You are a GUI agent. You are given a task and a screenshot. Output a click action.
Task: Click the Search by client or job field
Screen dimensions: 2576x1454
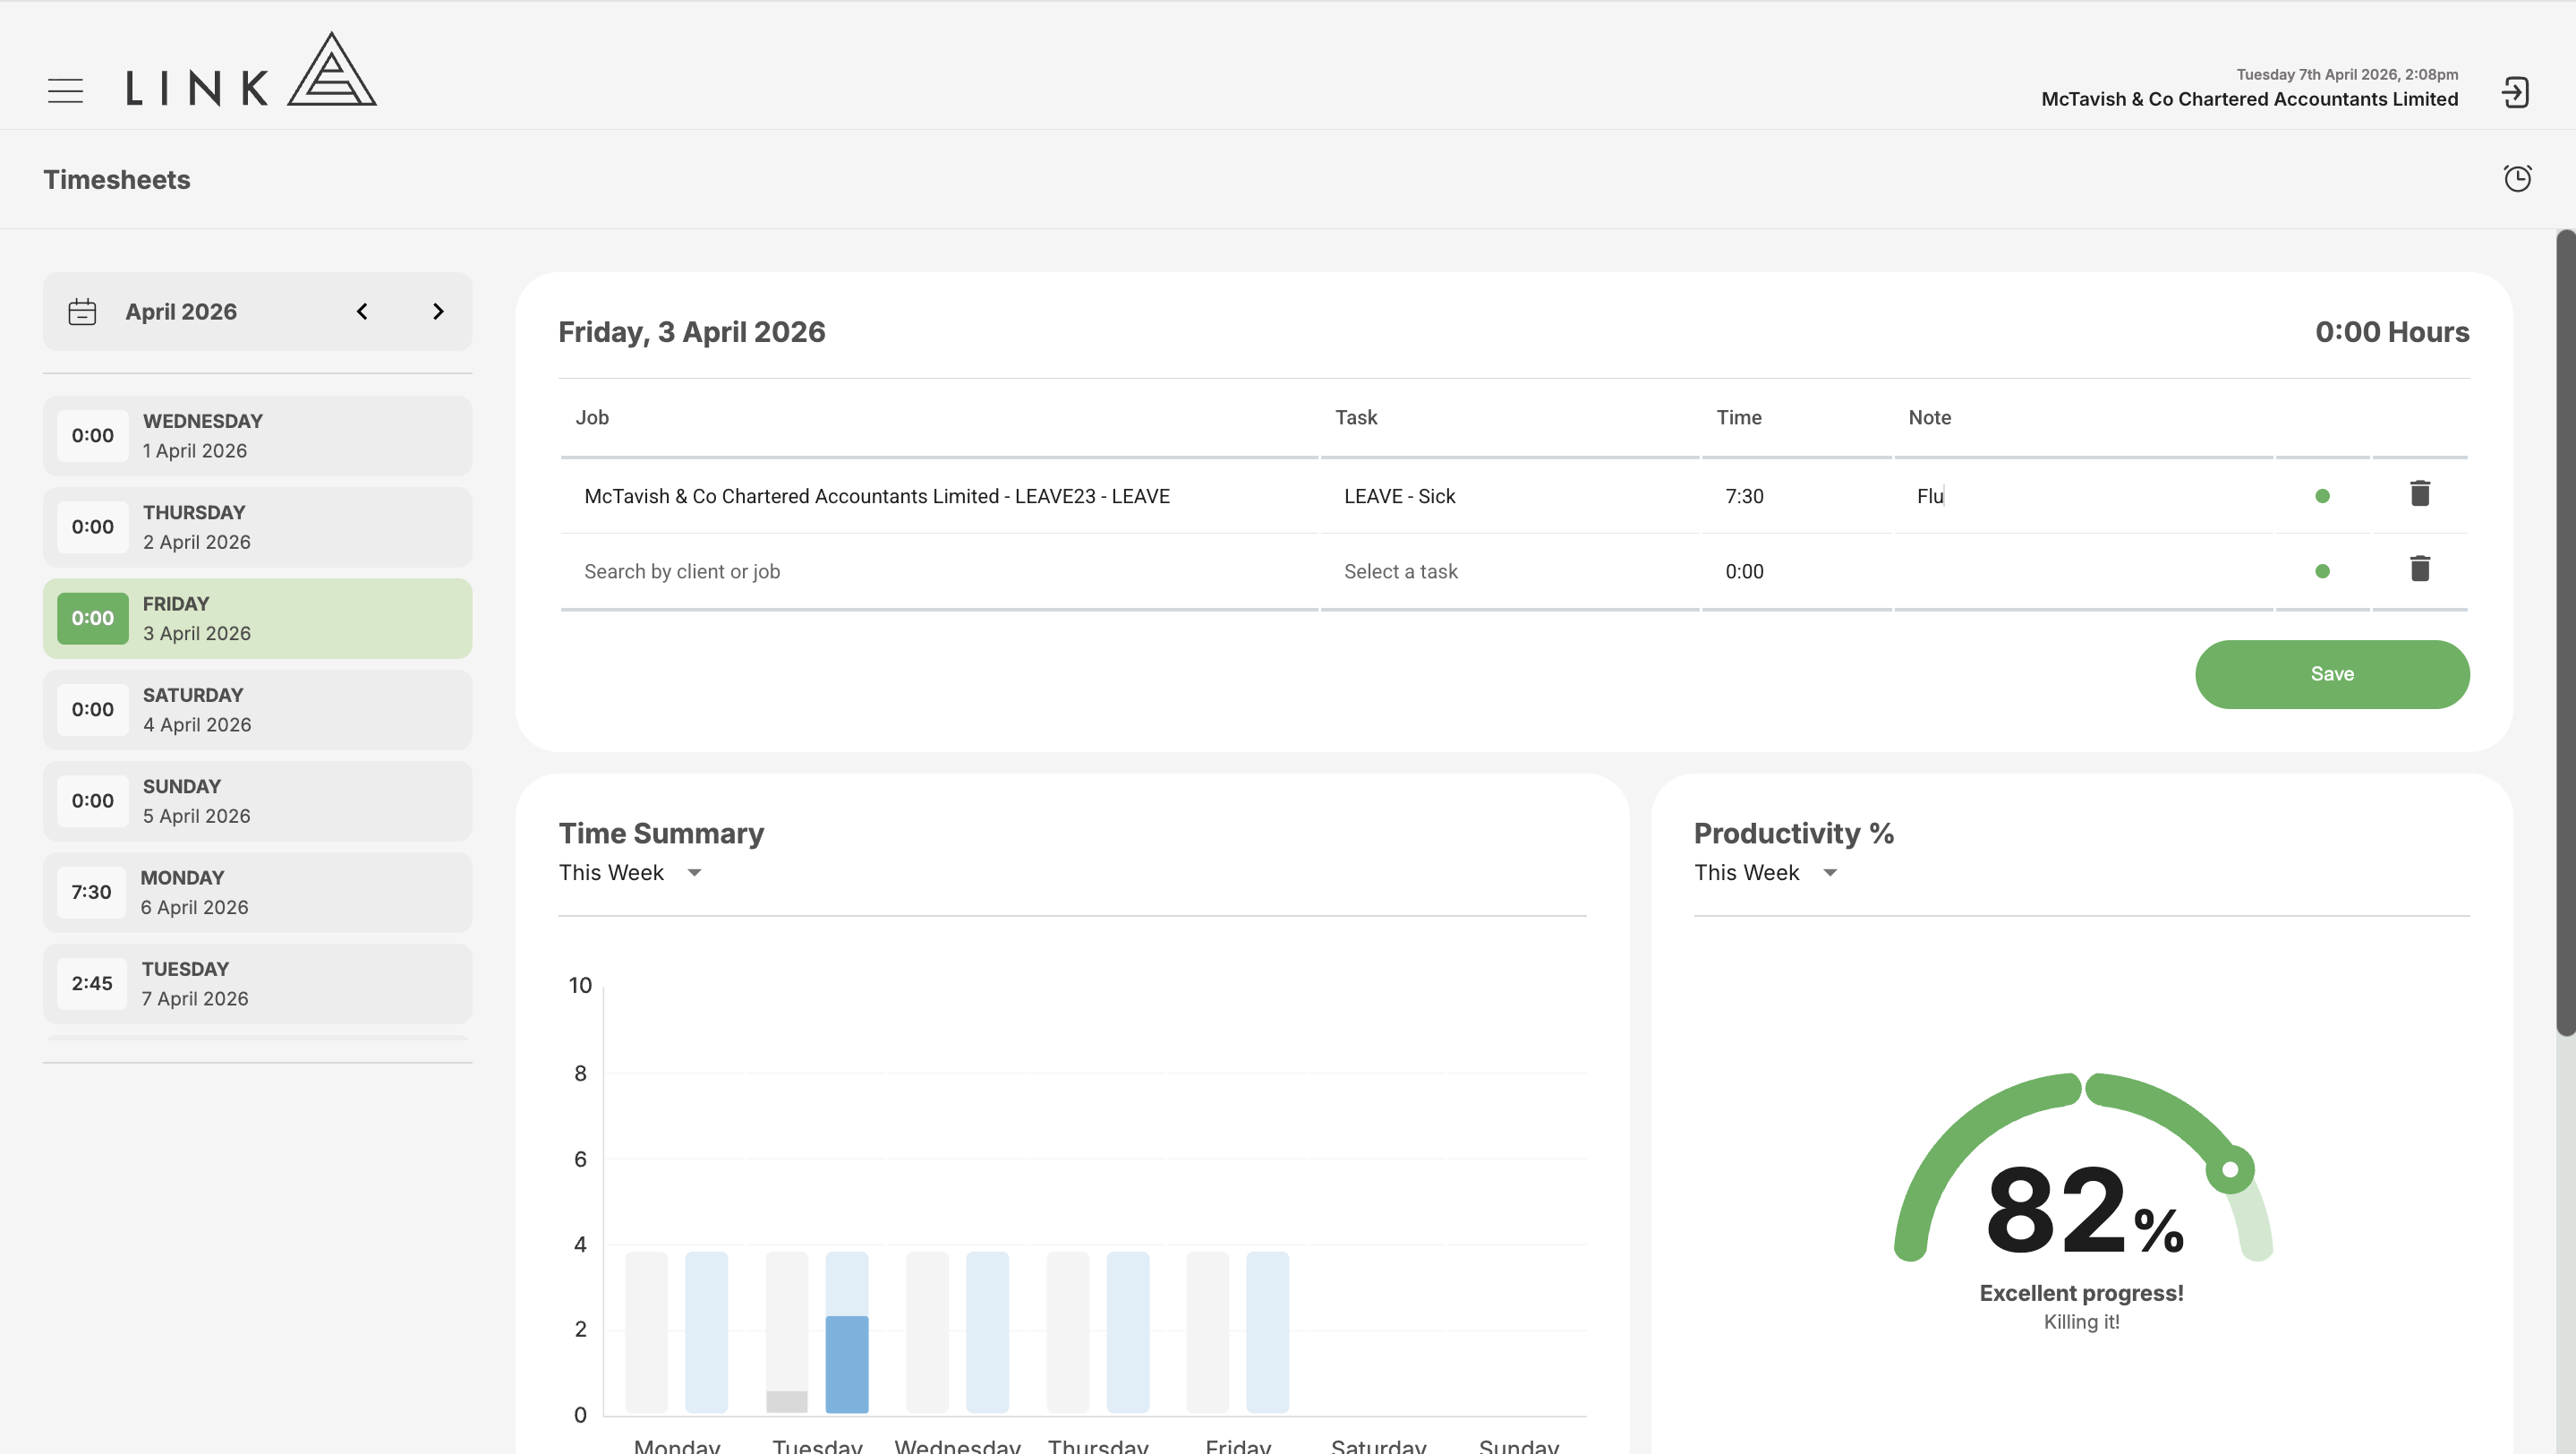(x=940, y=572)
